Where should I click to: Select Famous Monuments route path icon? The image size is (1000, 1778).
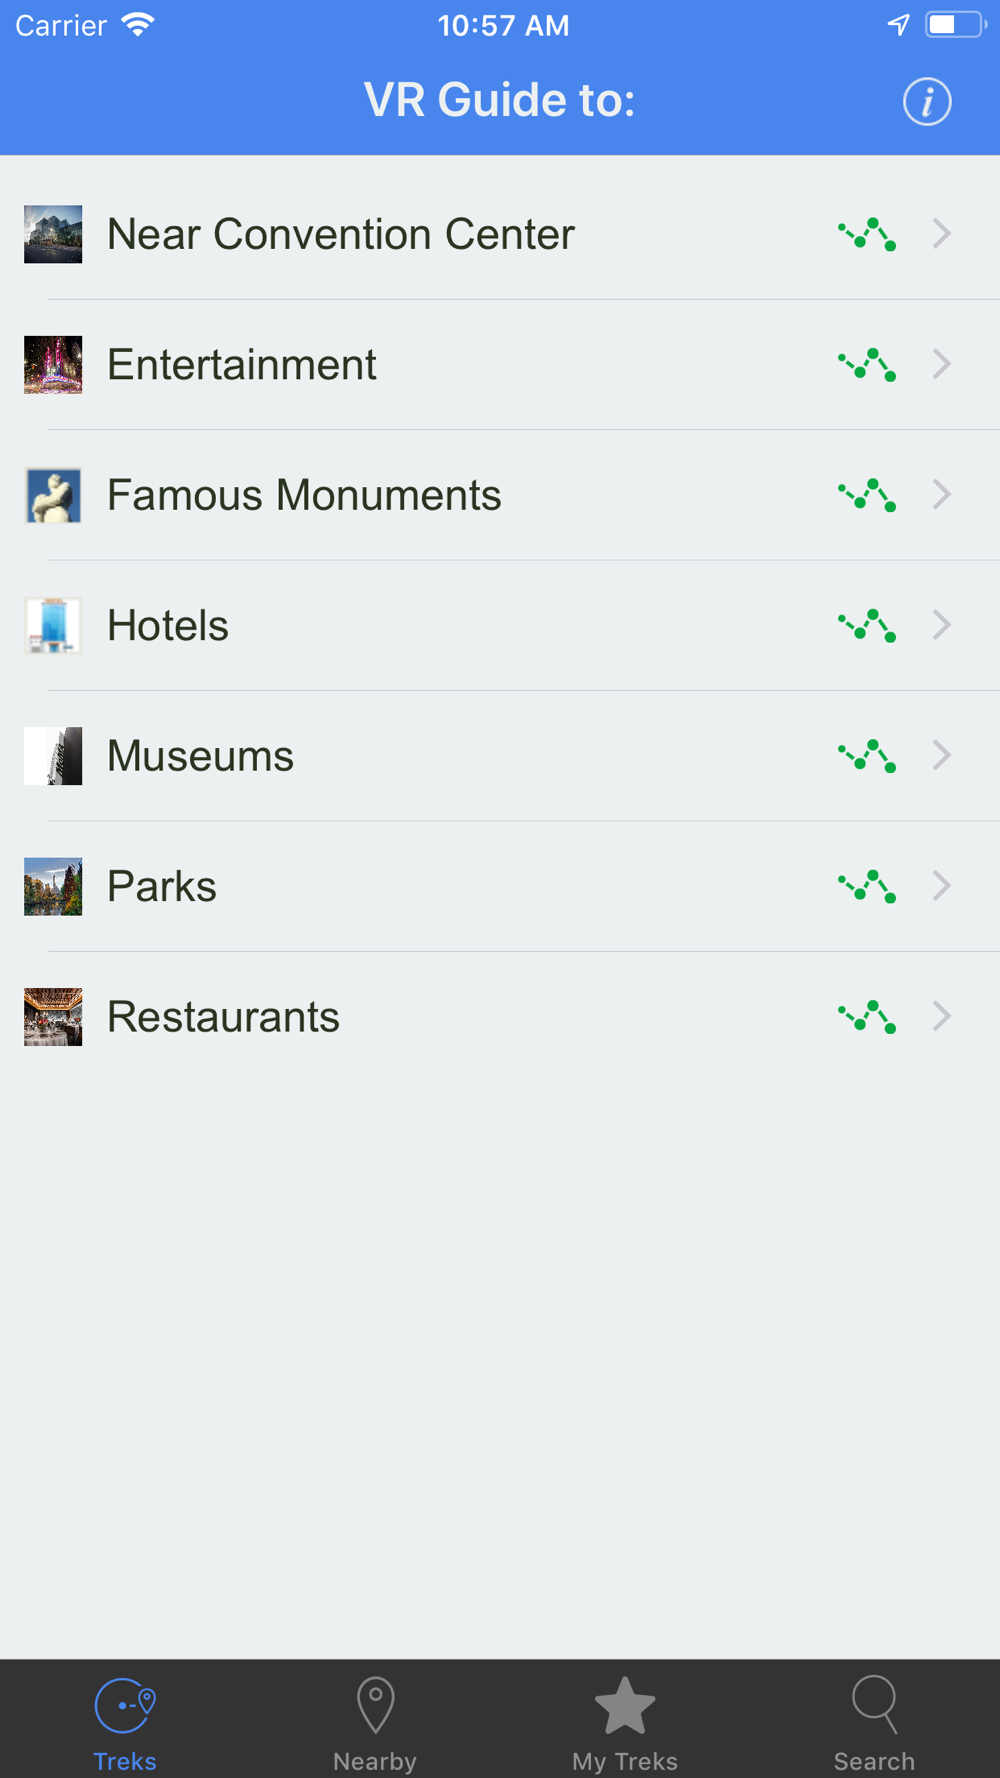[867, 495]
